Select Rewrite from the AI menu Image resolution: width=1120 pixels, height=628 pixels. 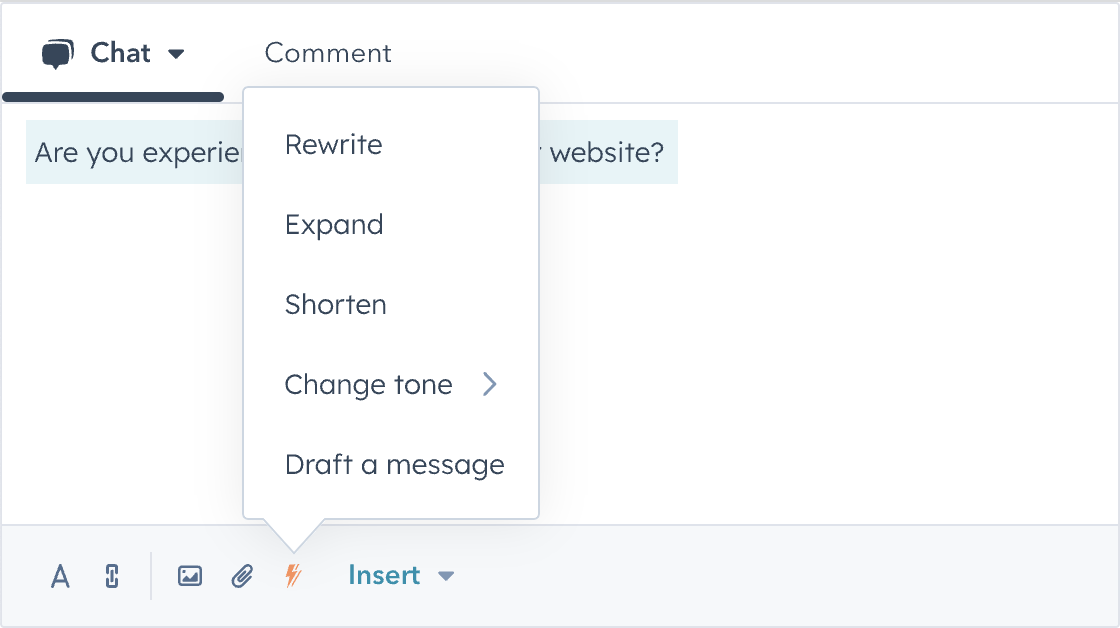334,144
